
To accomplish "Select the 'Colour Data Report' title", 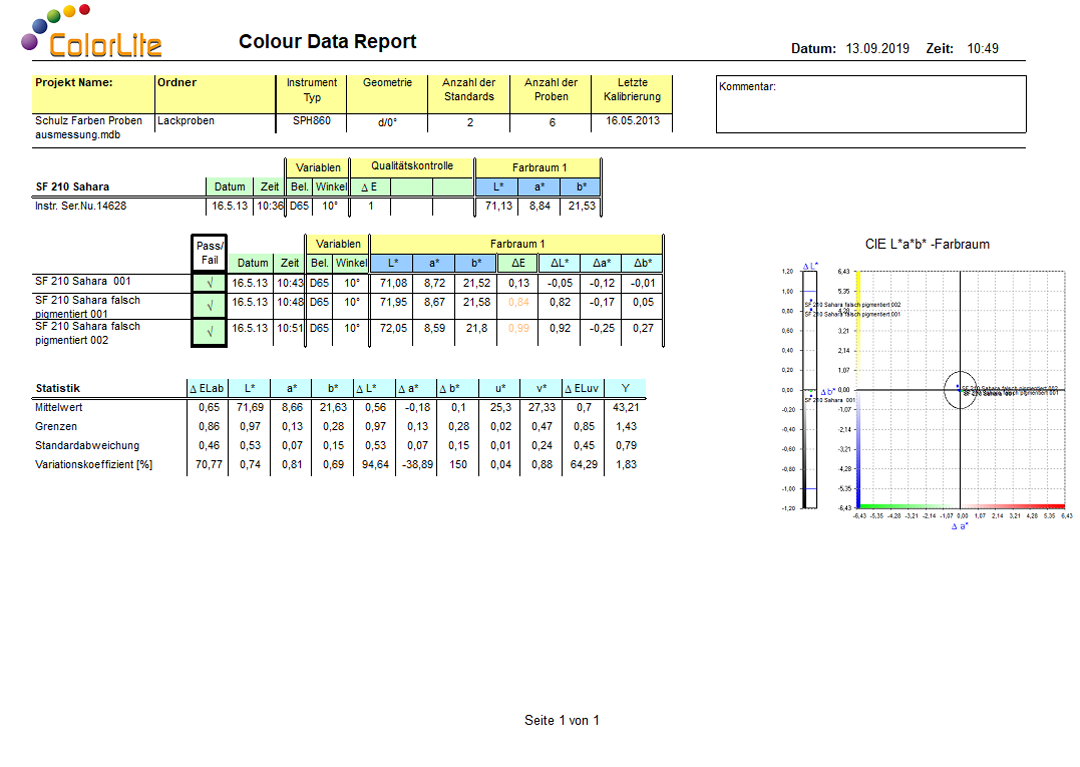I will tap(327, 41).
